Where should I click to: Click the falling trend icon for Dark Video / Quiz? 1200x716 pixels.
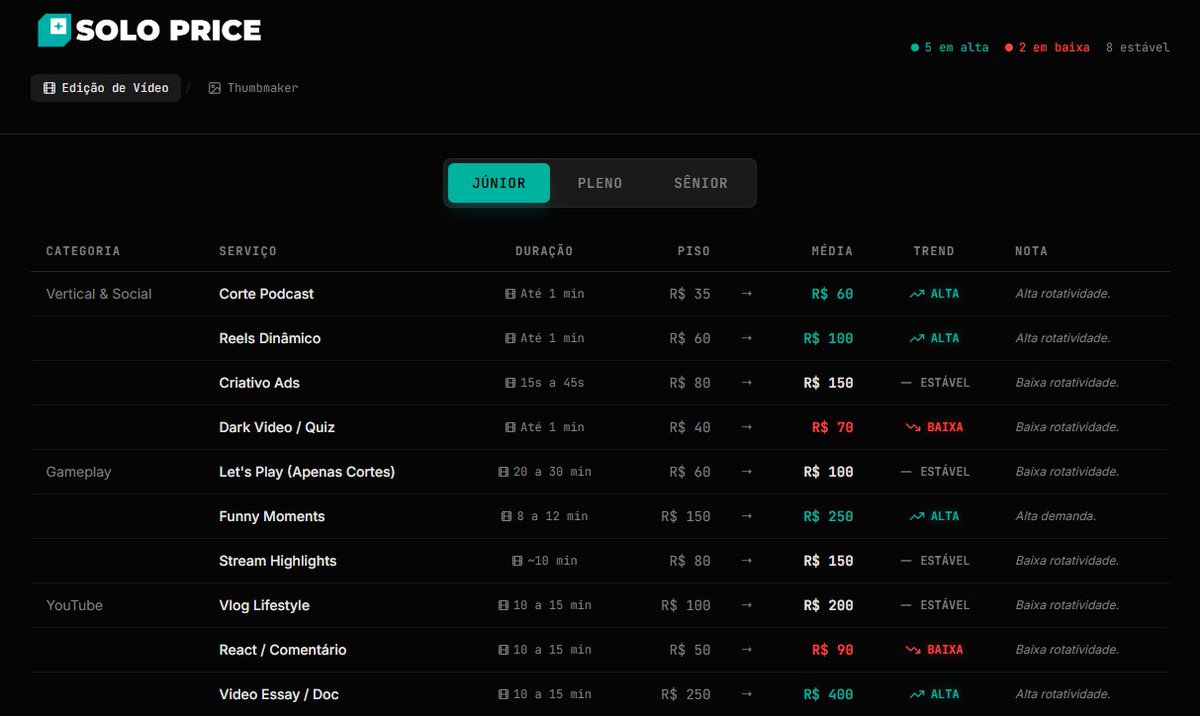[913, 427]
